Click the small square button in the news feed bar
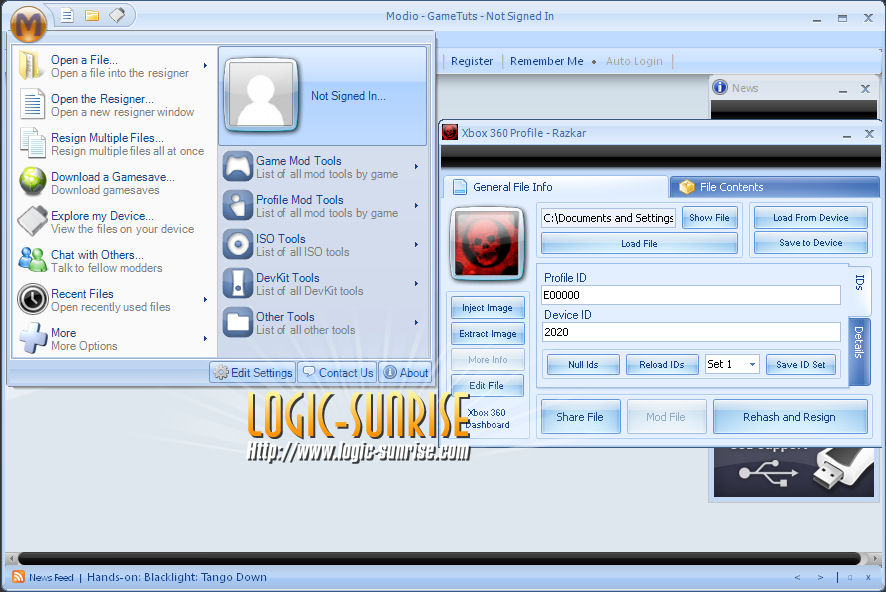The image size is (886, 592). (x=850, y=577)
